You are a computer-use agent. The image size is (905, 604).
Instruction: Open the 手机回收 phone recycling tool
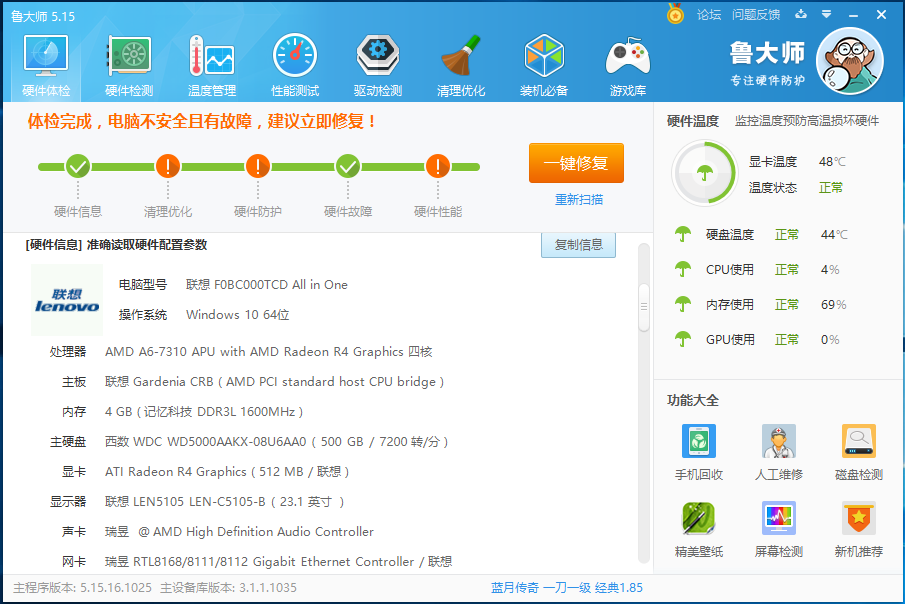point(699,452)
